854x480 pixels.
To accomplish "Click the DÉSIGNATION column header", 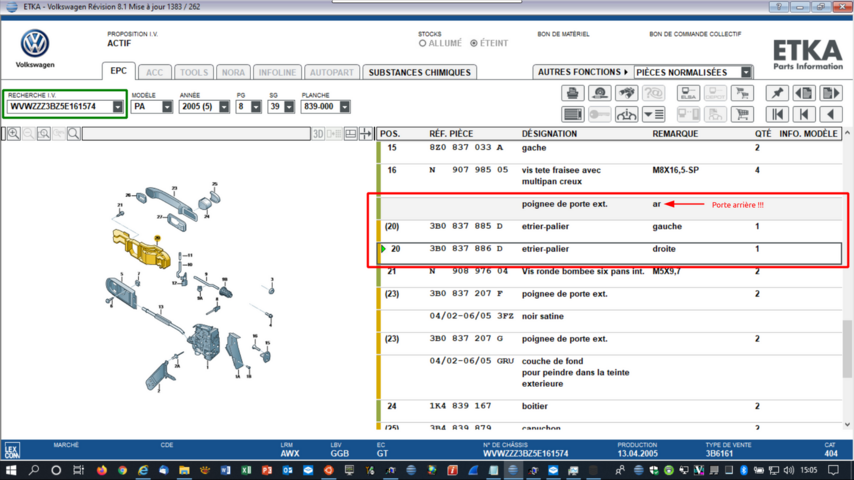I will coord(549,133).
